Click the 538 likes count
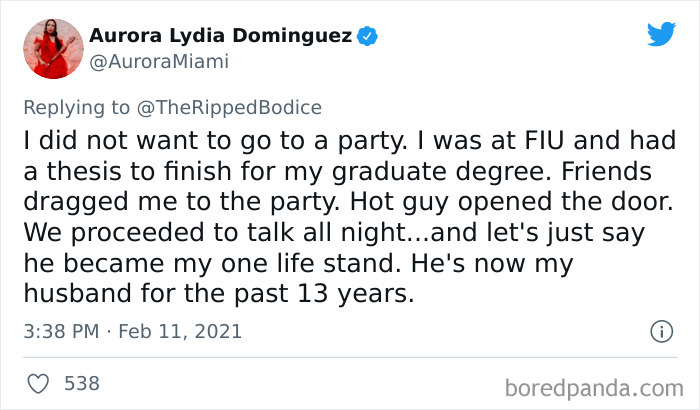Image resolution: width=700 pixels, height=410 pixels. (x=81, y=383)
